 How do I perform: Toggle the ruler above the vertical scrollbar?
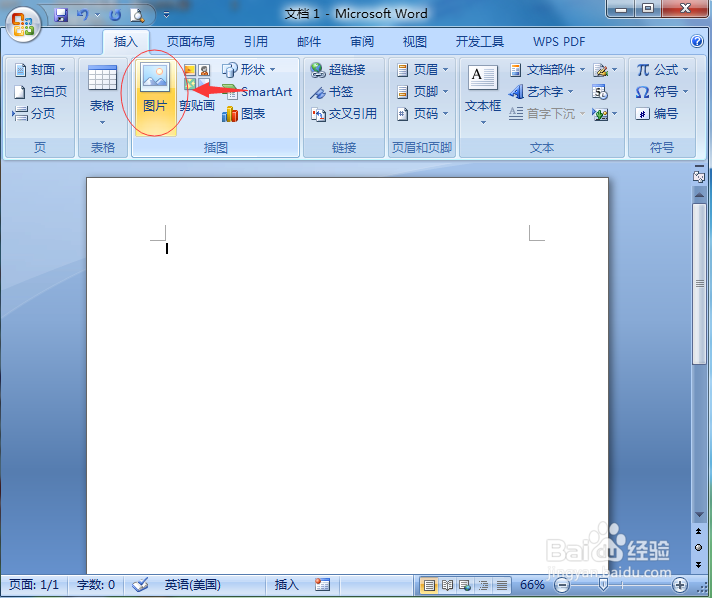tap(699, 175)
